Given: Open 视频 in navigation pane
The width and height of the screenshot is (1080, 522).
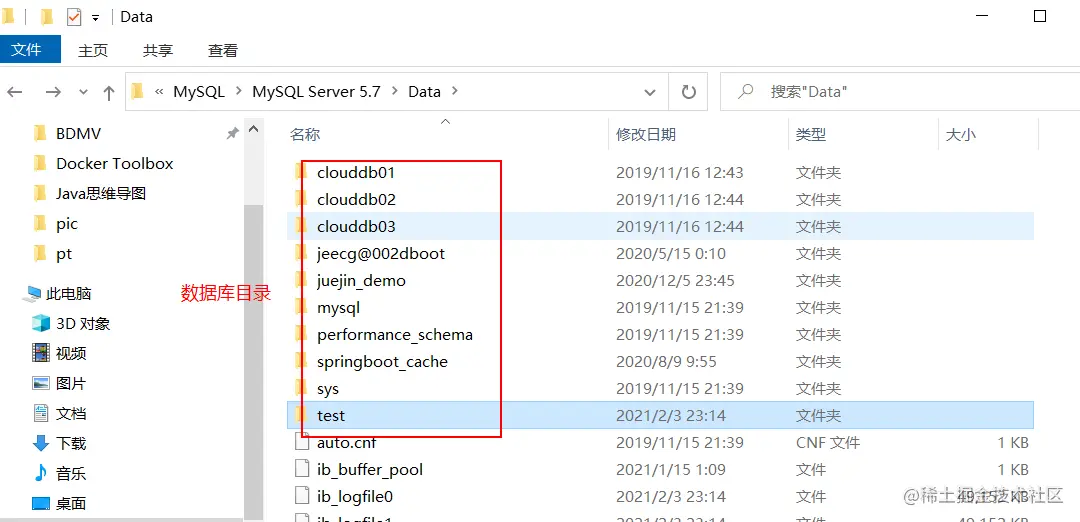Looking at the screenshot, I should click(x=70, y=354).
